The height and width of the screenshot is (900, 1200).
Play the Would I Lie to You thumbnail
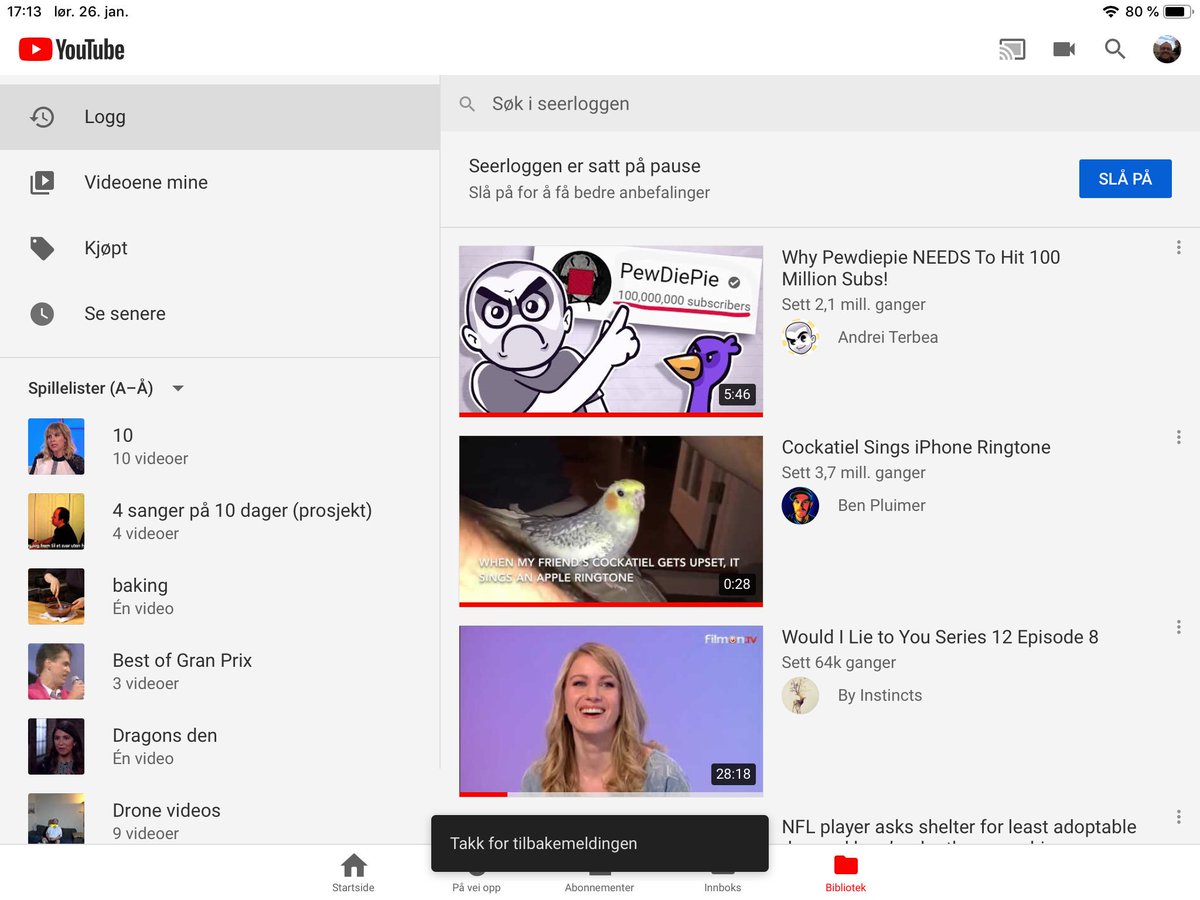pos(611,711)
